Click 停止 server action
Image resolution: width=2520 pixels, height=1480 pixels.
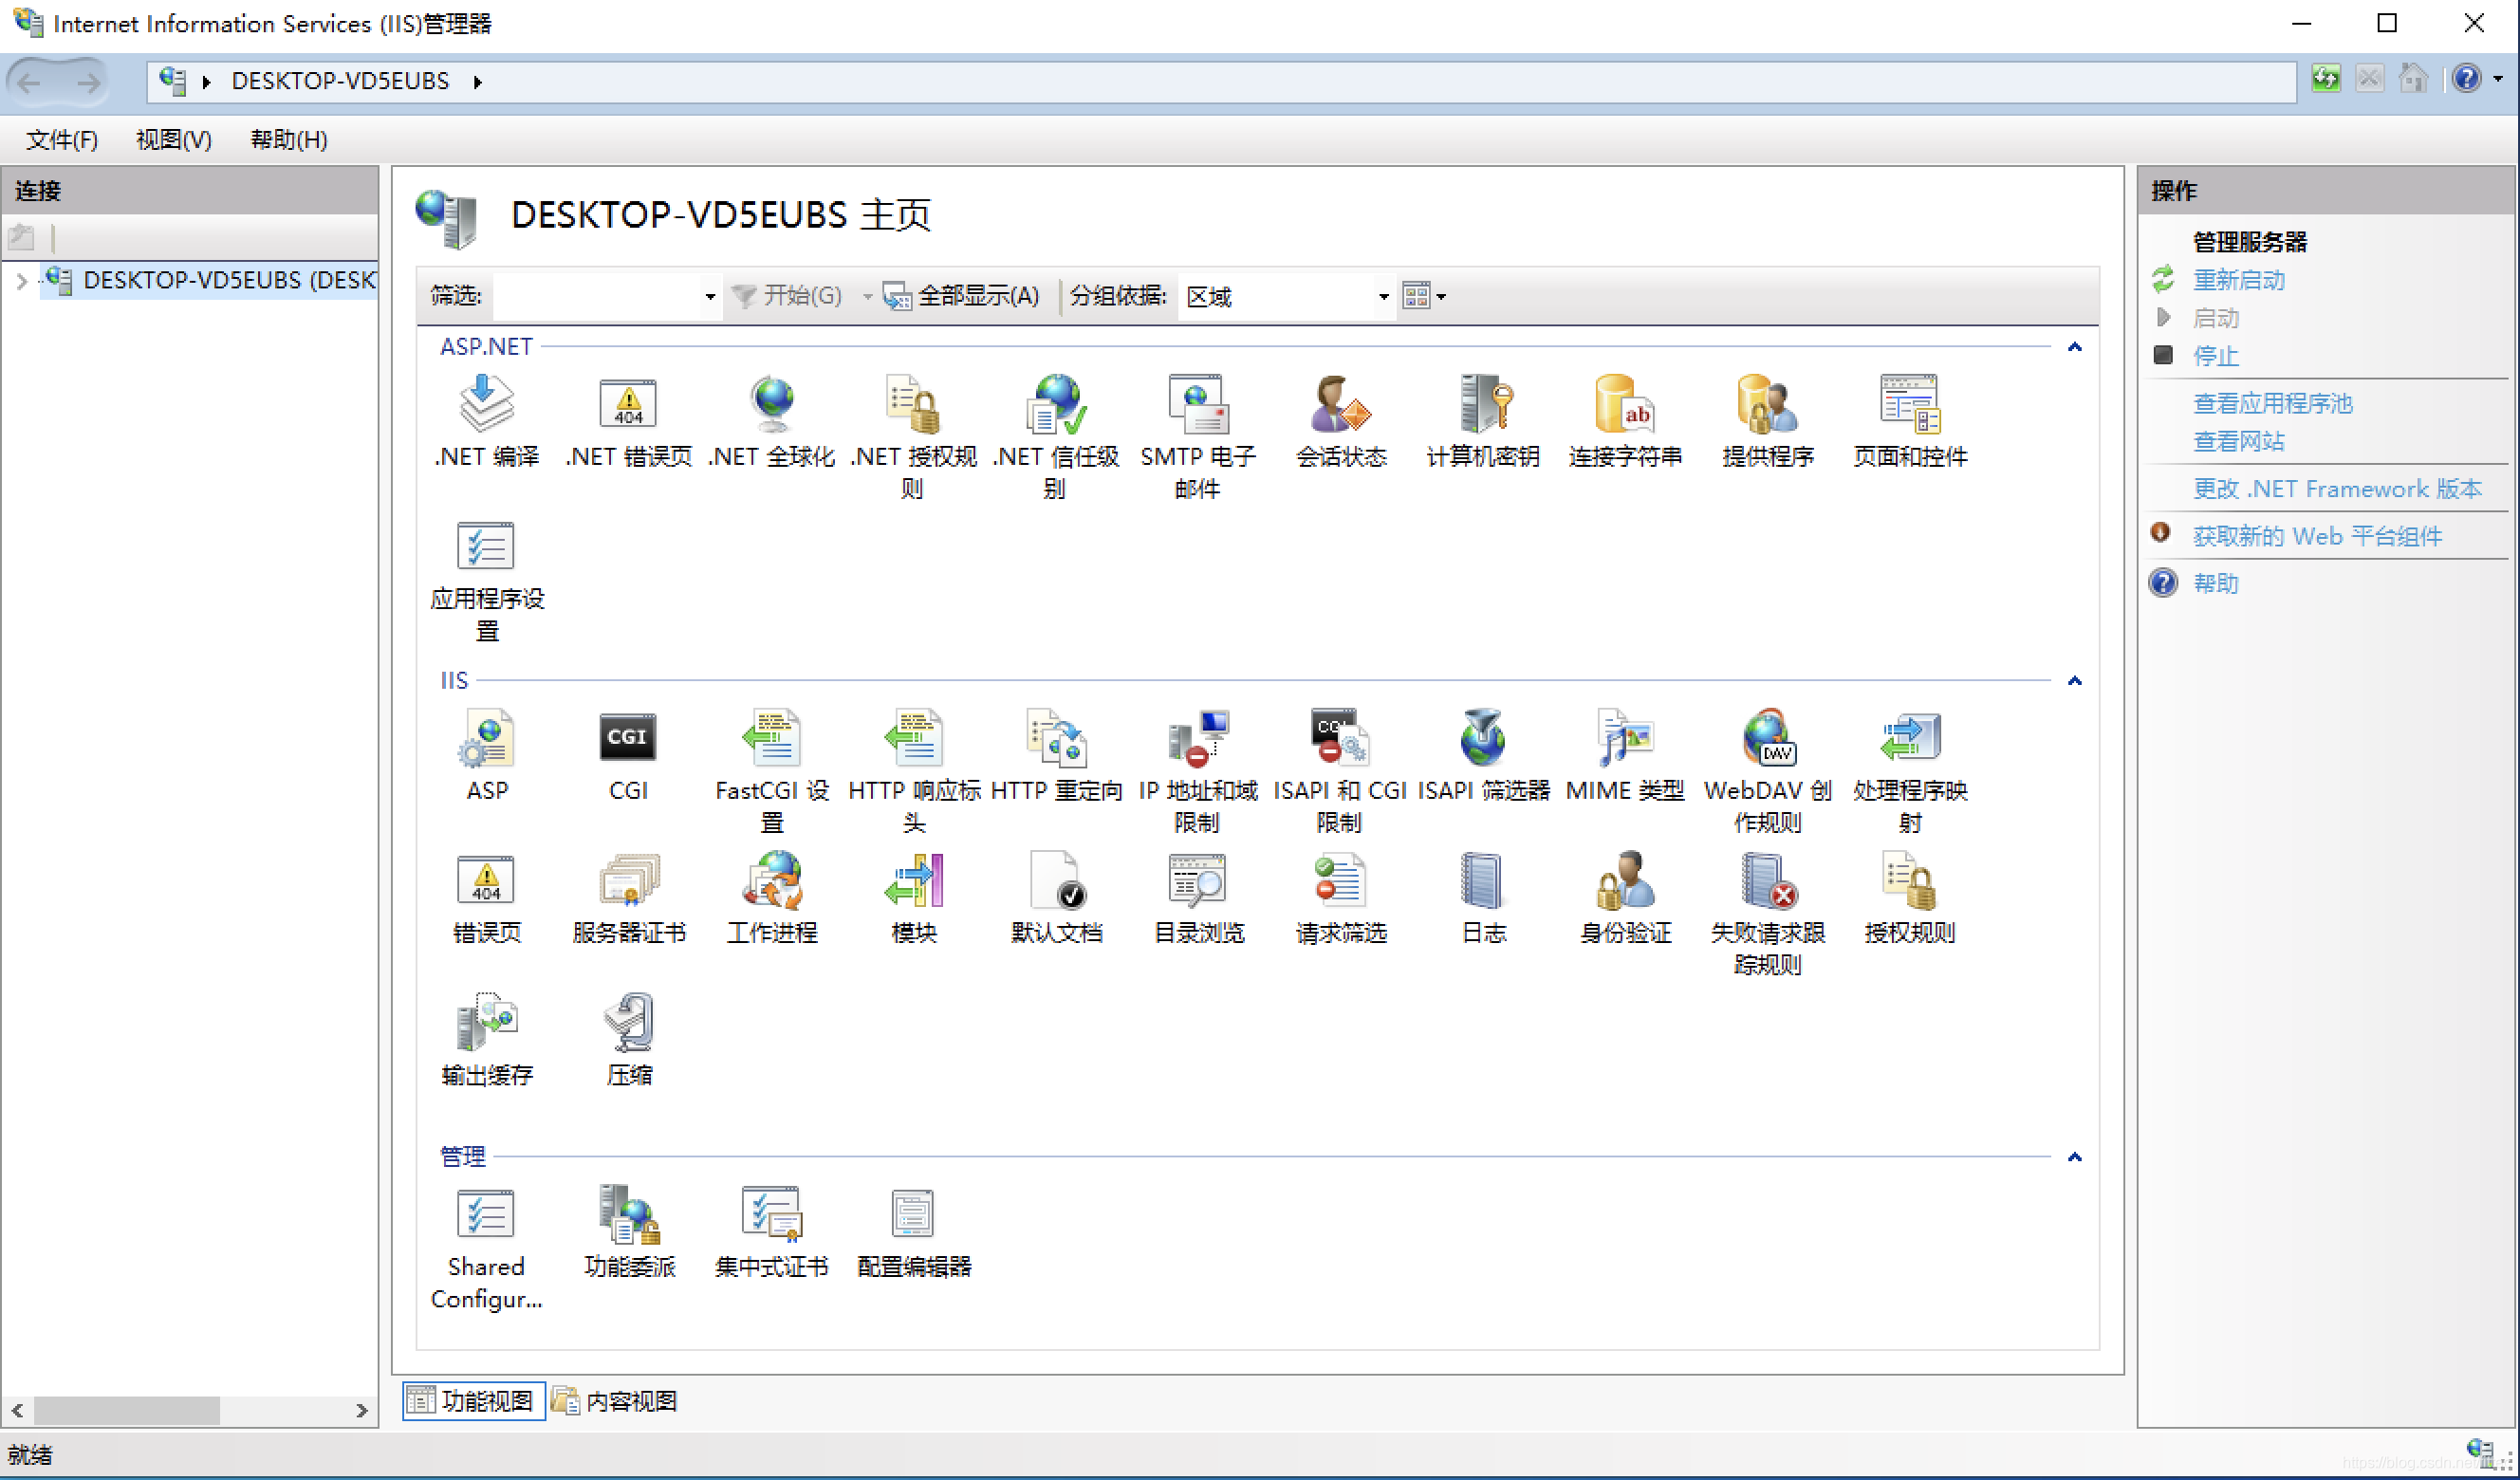click(2215, 356)
